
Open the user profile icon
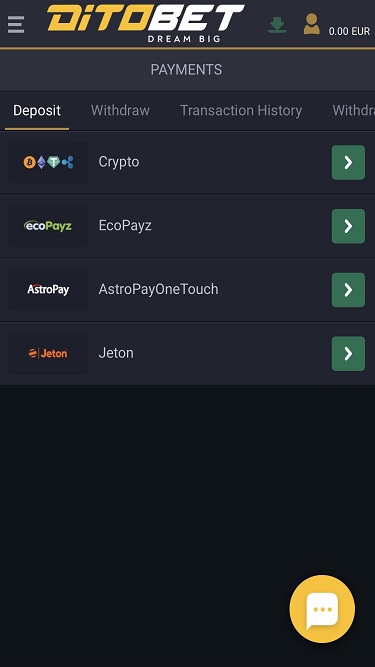point(312,24)
